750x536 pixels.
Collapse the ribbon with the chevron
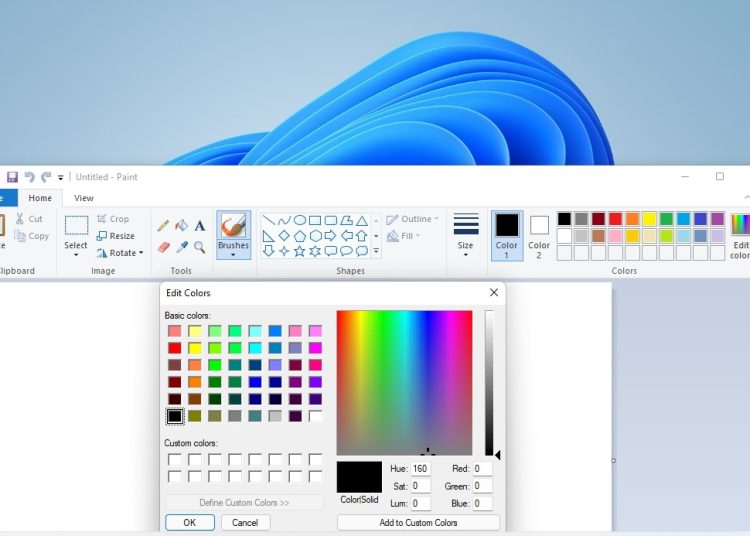(747, 197)
